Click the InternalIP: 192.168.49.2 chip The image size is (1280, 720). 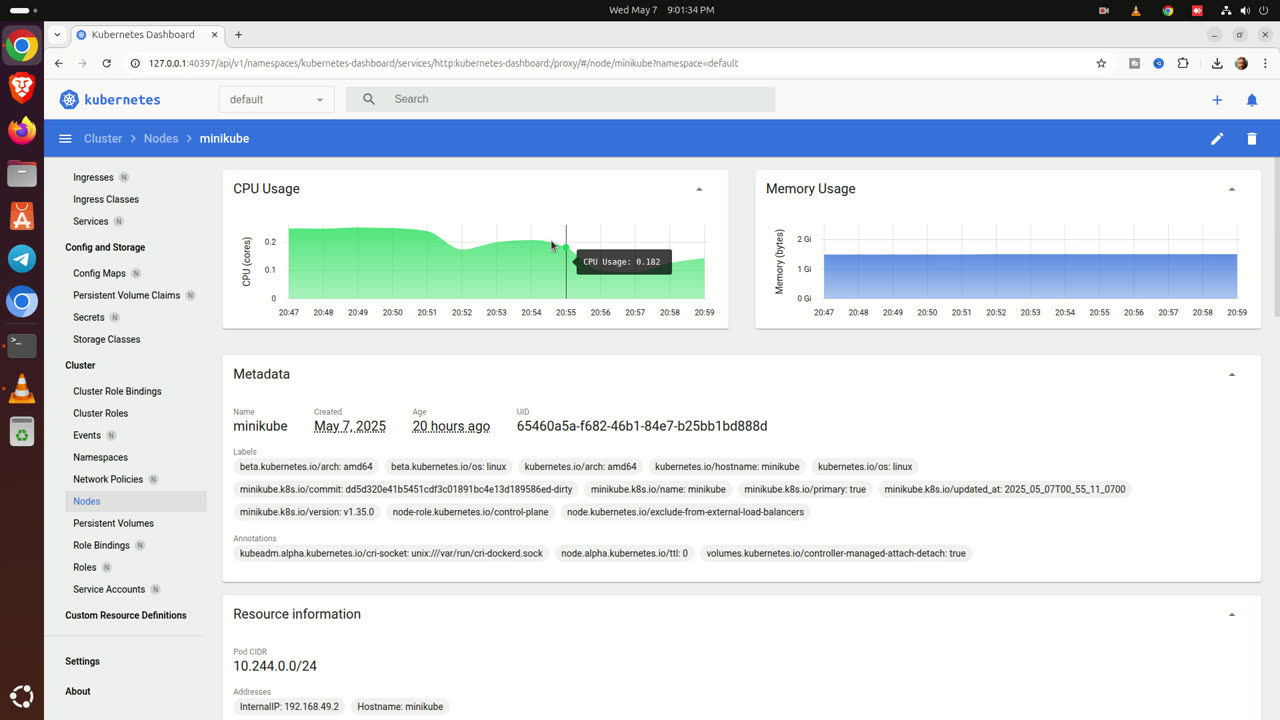pos(289,706)
